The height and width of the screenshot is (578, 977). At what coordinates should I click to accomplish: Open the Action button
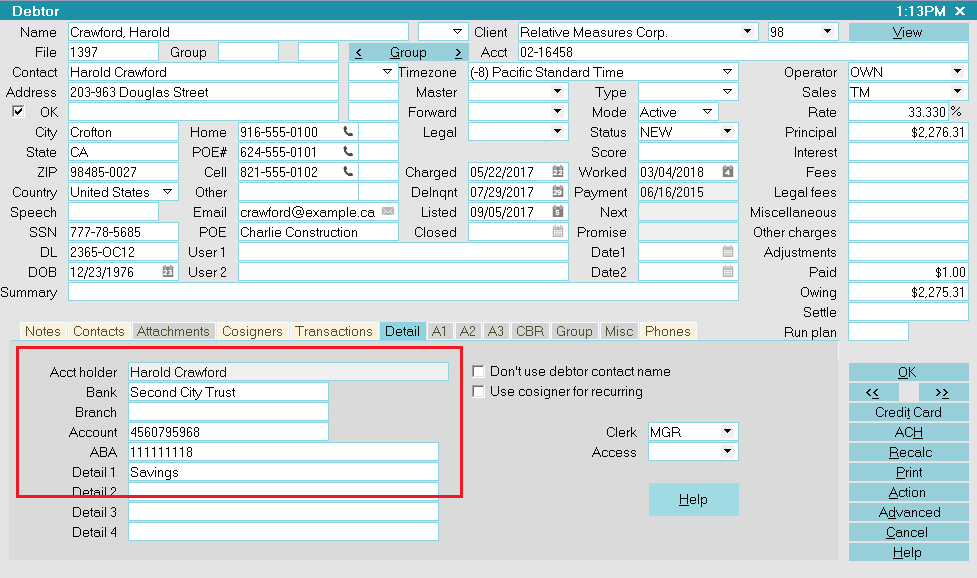[908, 492]
